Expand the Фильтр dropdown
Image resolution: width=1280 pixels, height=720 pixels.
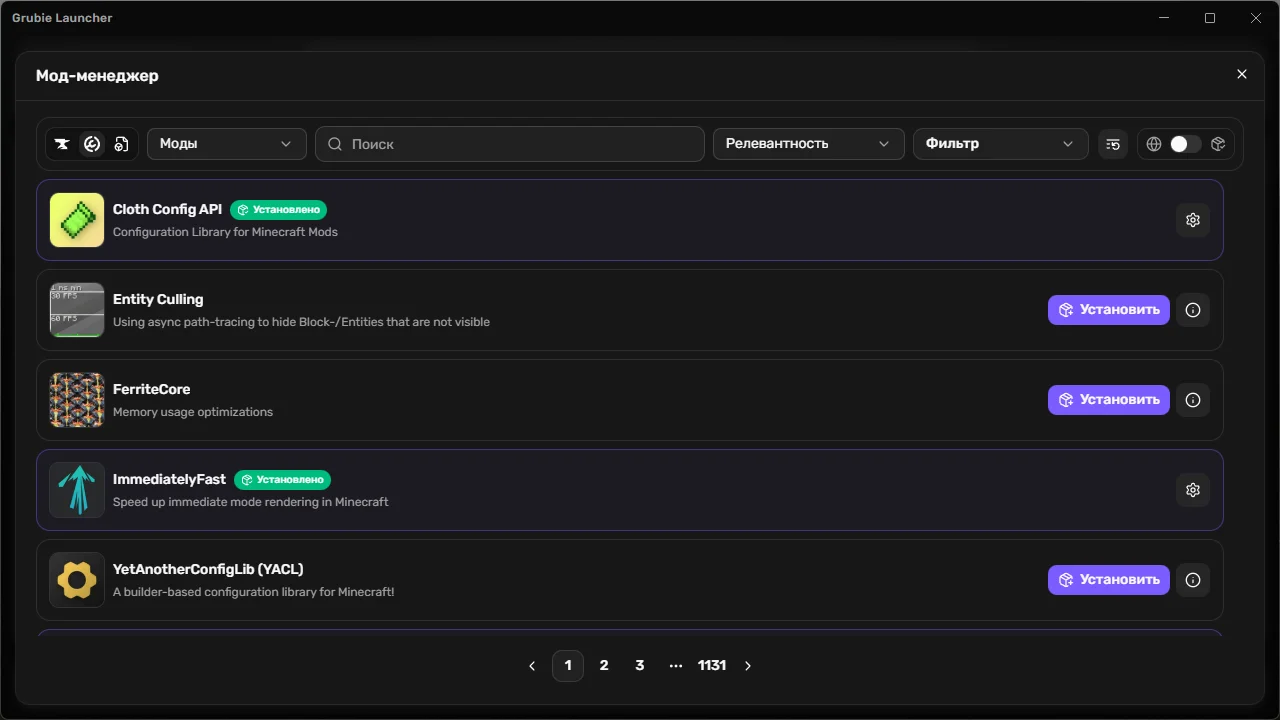(x=1000, y=144)
